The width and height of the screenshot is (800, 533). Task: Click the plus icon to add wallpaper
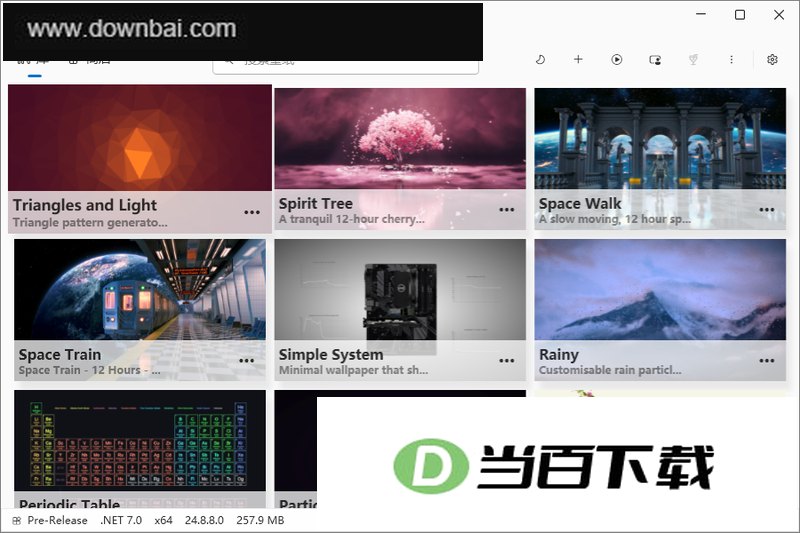578,60
